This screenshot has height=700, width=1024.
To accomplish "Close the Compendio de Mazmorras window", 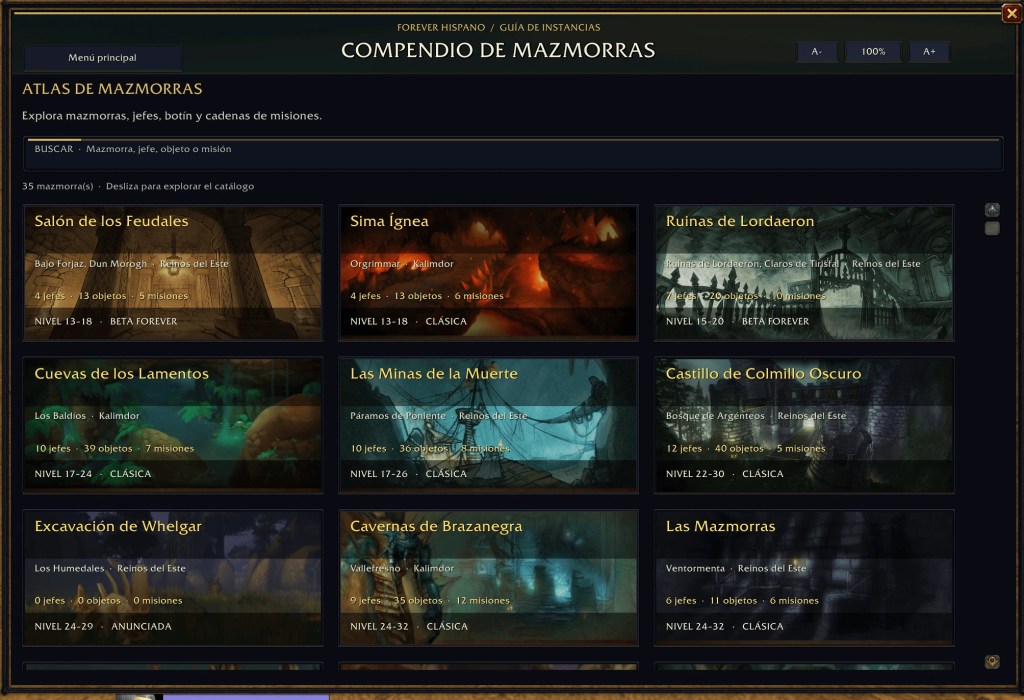I will pyautogui.click(x=1012, y=13).
